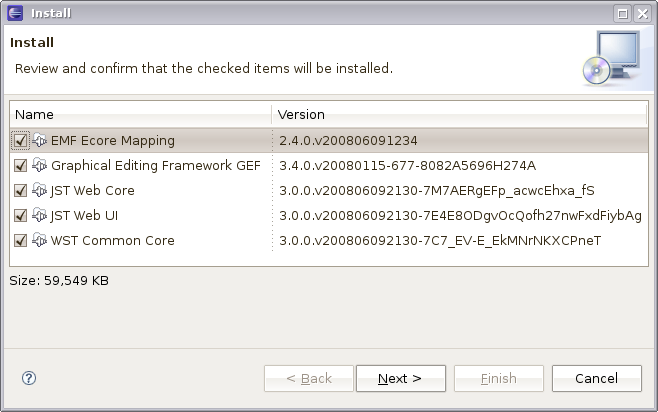
Task: Maximize the Install dialog window
Action: tap(622, 13)
